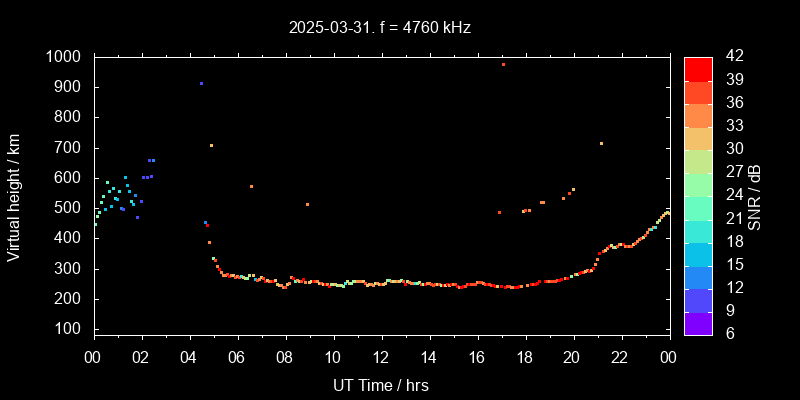
Task: Click the '22' tick label on the time axis
Action: pyautogui.click(x=620, y=357)
